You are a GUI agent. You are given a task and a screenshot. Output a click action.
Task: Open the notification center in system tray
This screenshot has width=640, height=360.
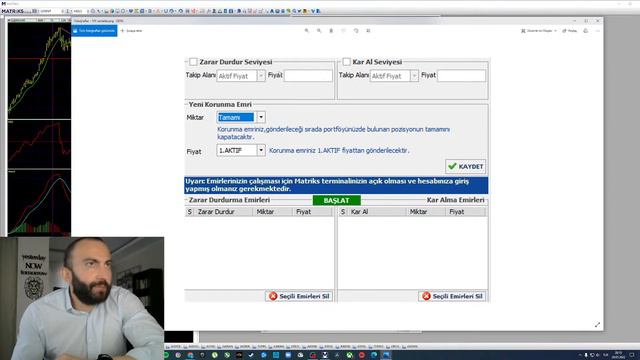[x=632, y=355]
